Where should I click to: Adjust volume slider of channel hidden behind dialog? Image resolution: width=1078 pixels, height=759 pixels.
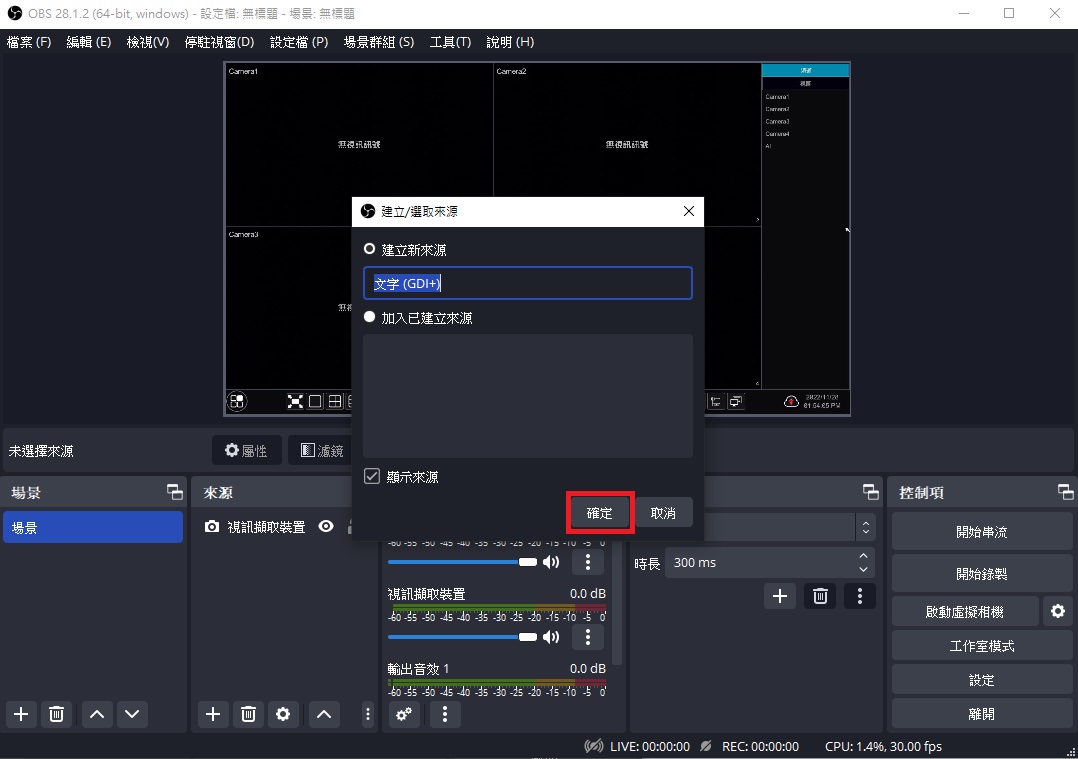(x=462, y=562)
